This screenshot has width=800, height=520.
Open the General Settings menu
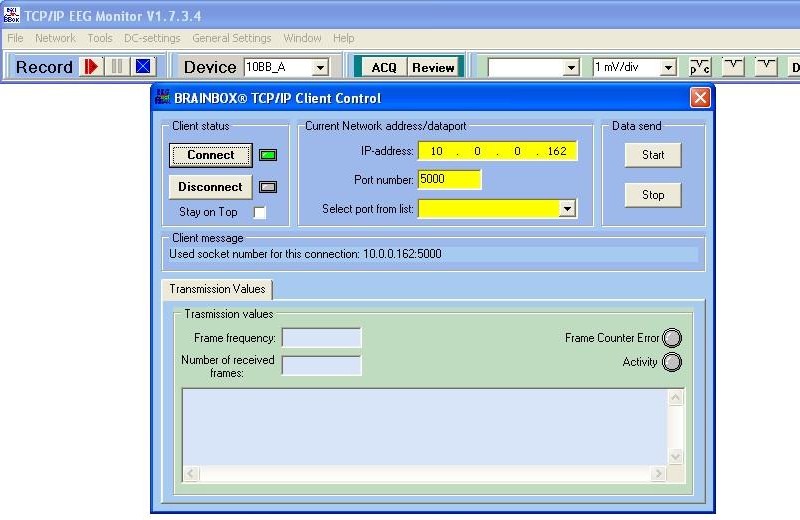232,38
